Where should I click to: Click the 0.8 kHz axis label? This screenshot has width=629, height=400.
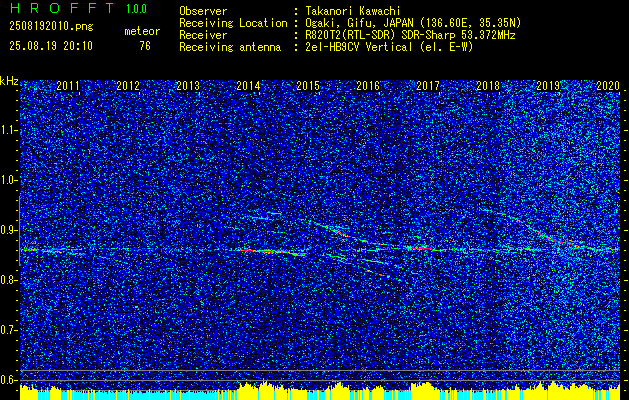[x=8, y=280]
